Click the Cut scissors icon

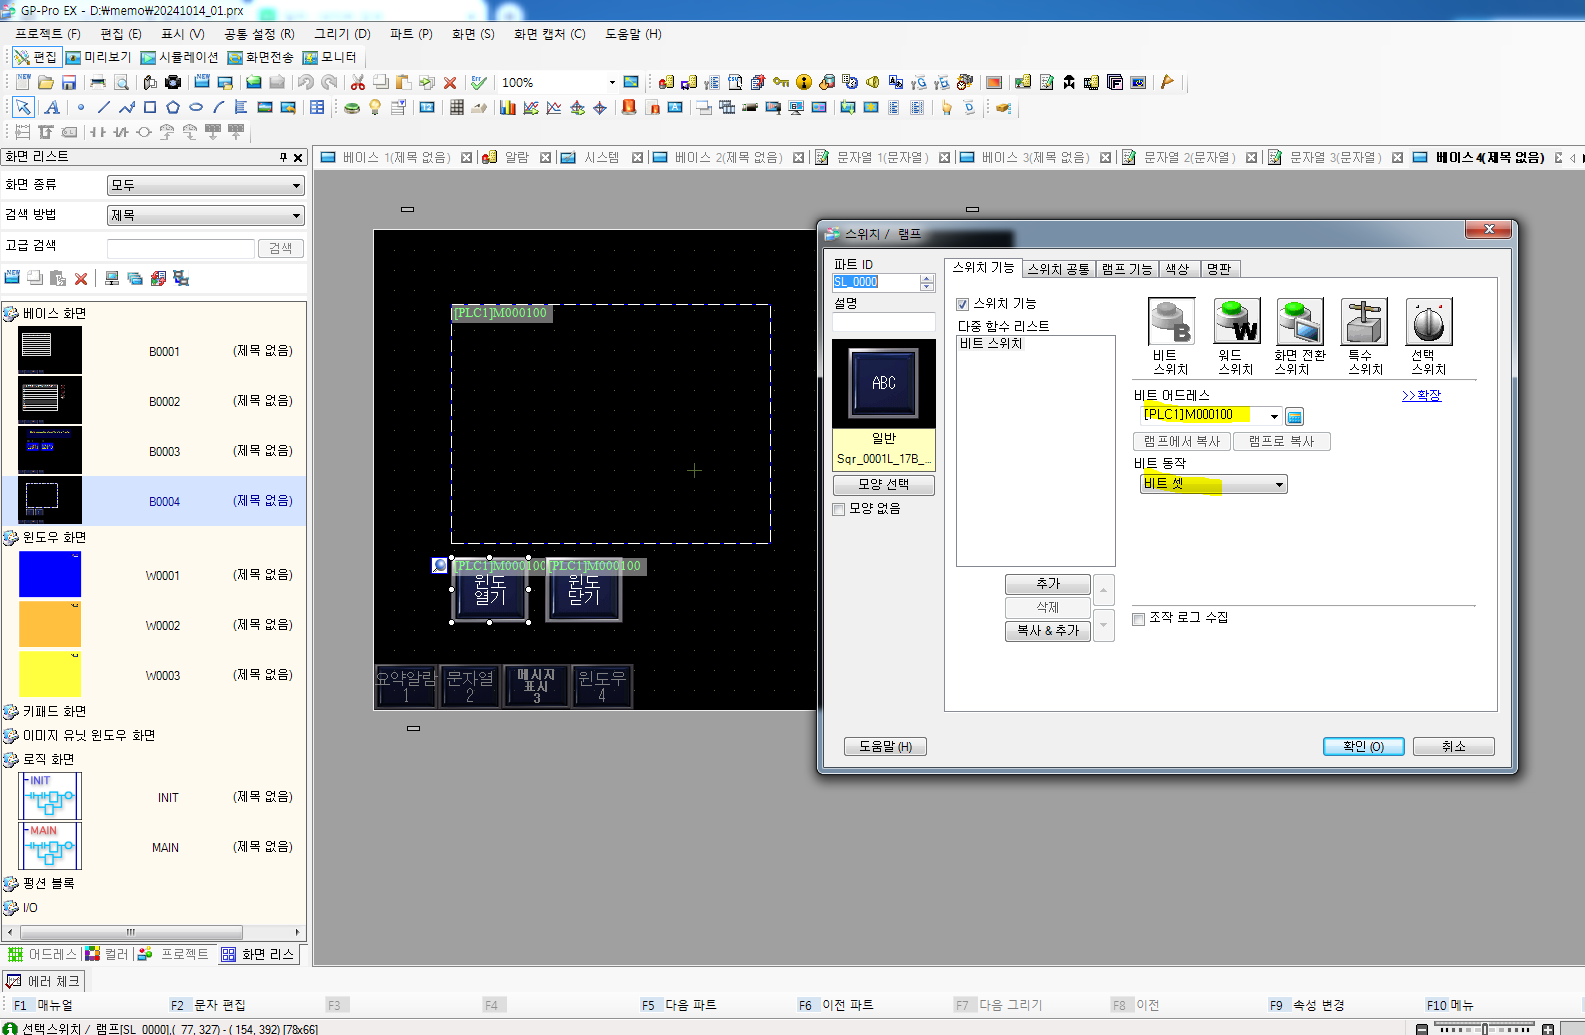357,82
